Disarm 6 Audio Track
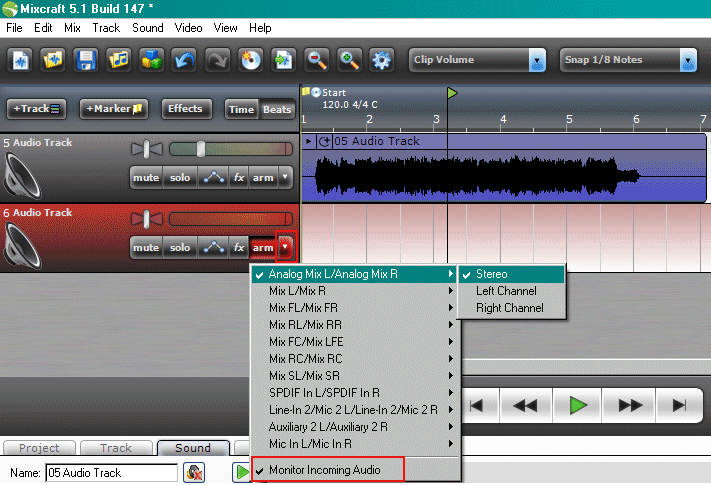Screen dimensions: 711x485 [x=263, y=247]
